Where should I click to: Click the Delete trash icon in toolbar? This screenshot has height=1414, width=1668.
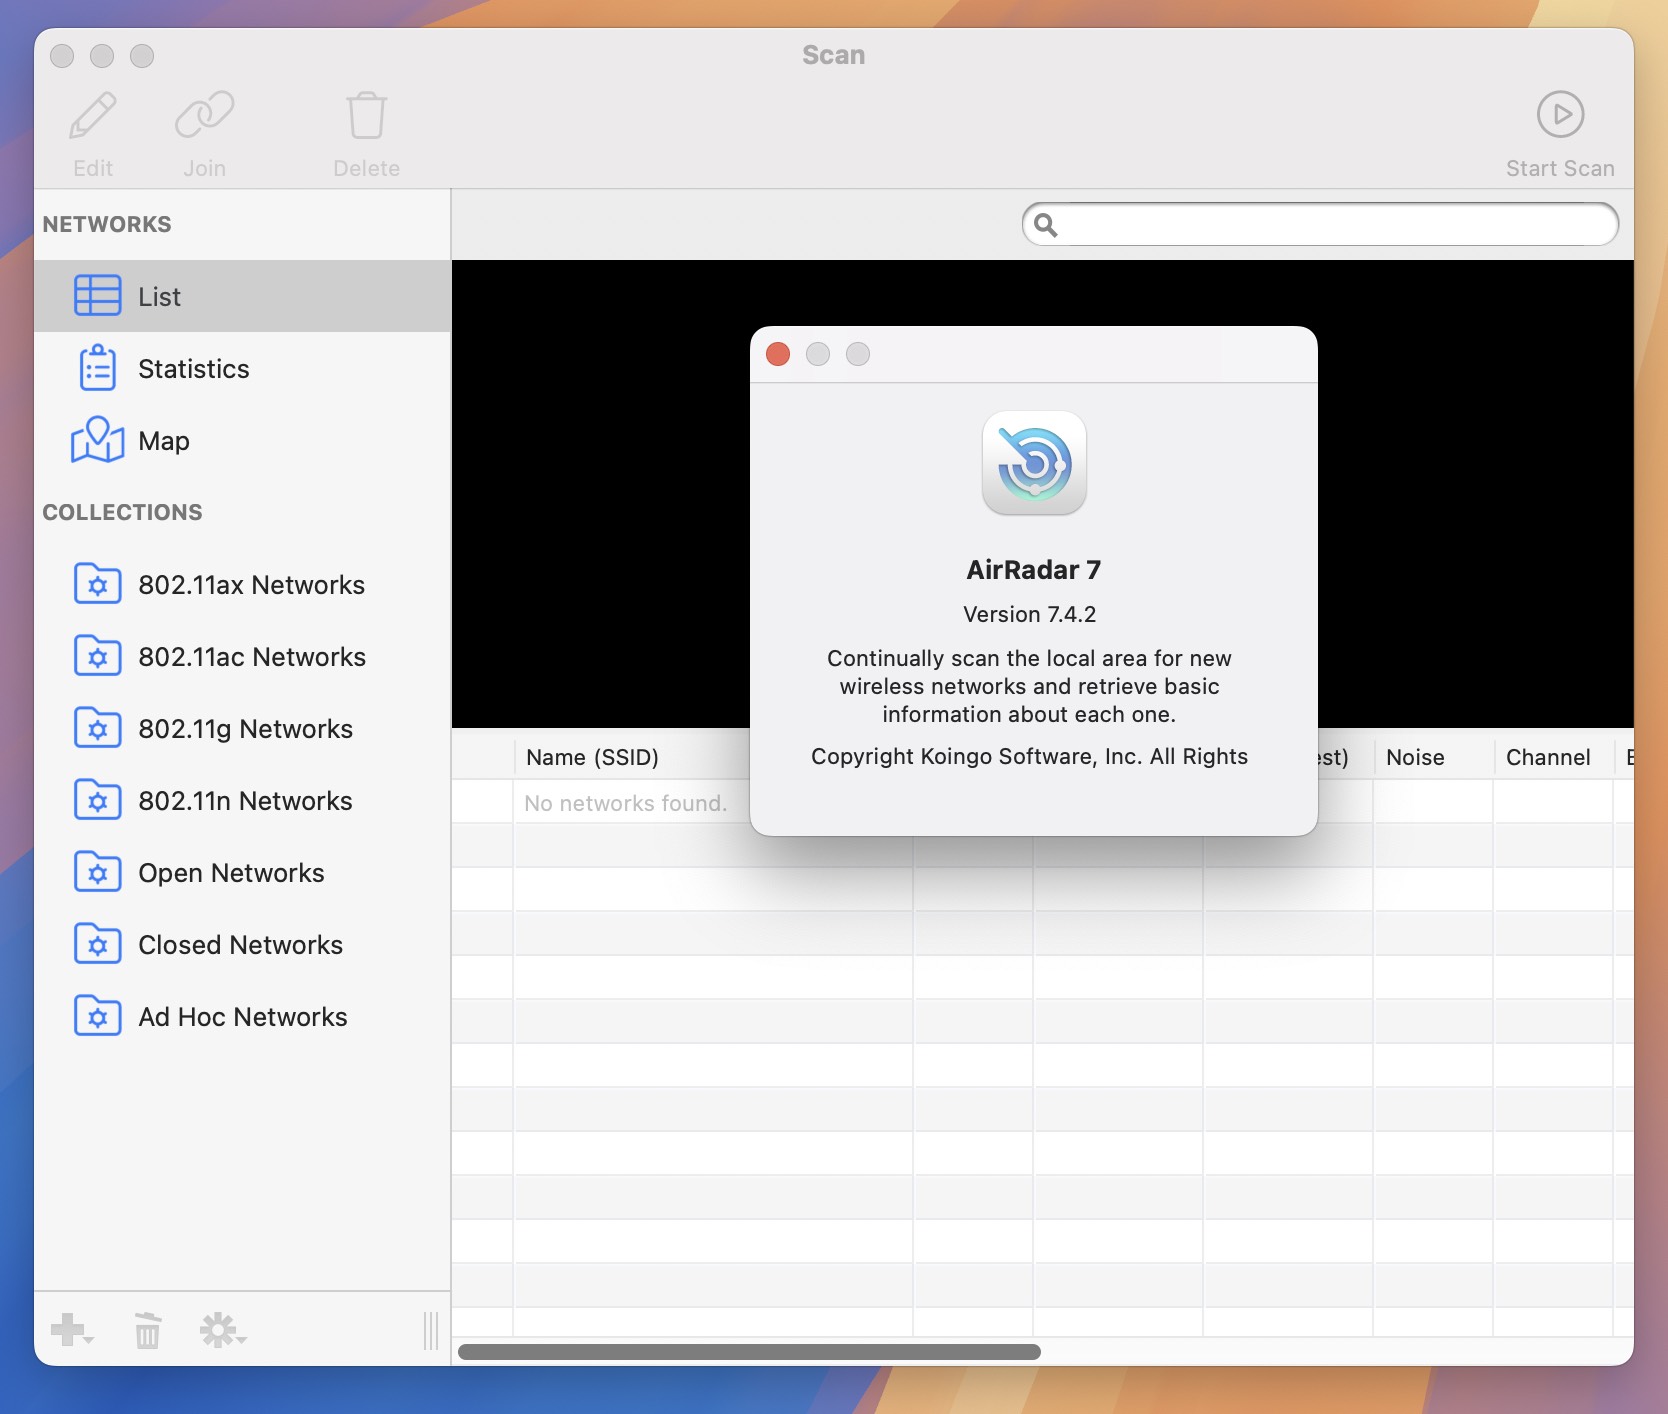pos(366,116)
